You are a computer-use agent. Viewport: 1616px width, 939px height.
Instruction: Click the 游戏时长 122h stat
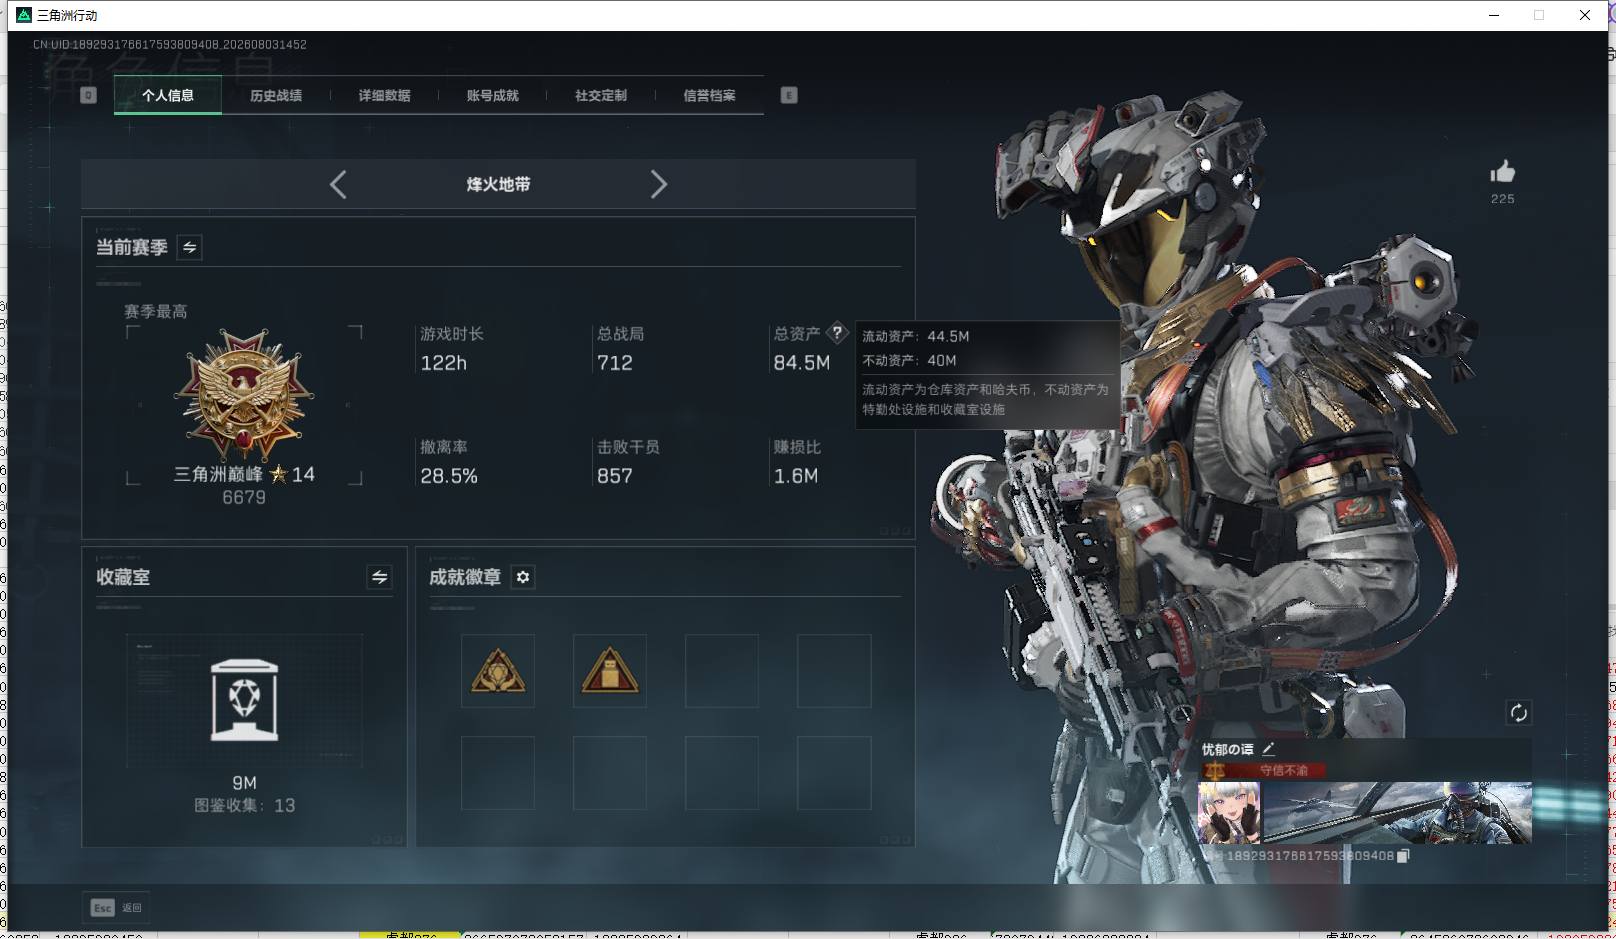click(x=452, y=349)
